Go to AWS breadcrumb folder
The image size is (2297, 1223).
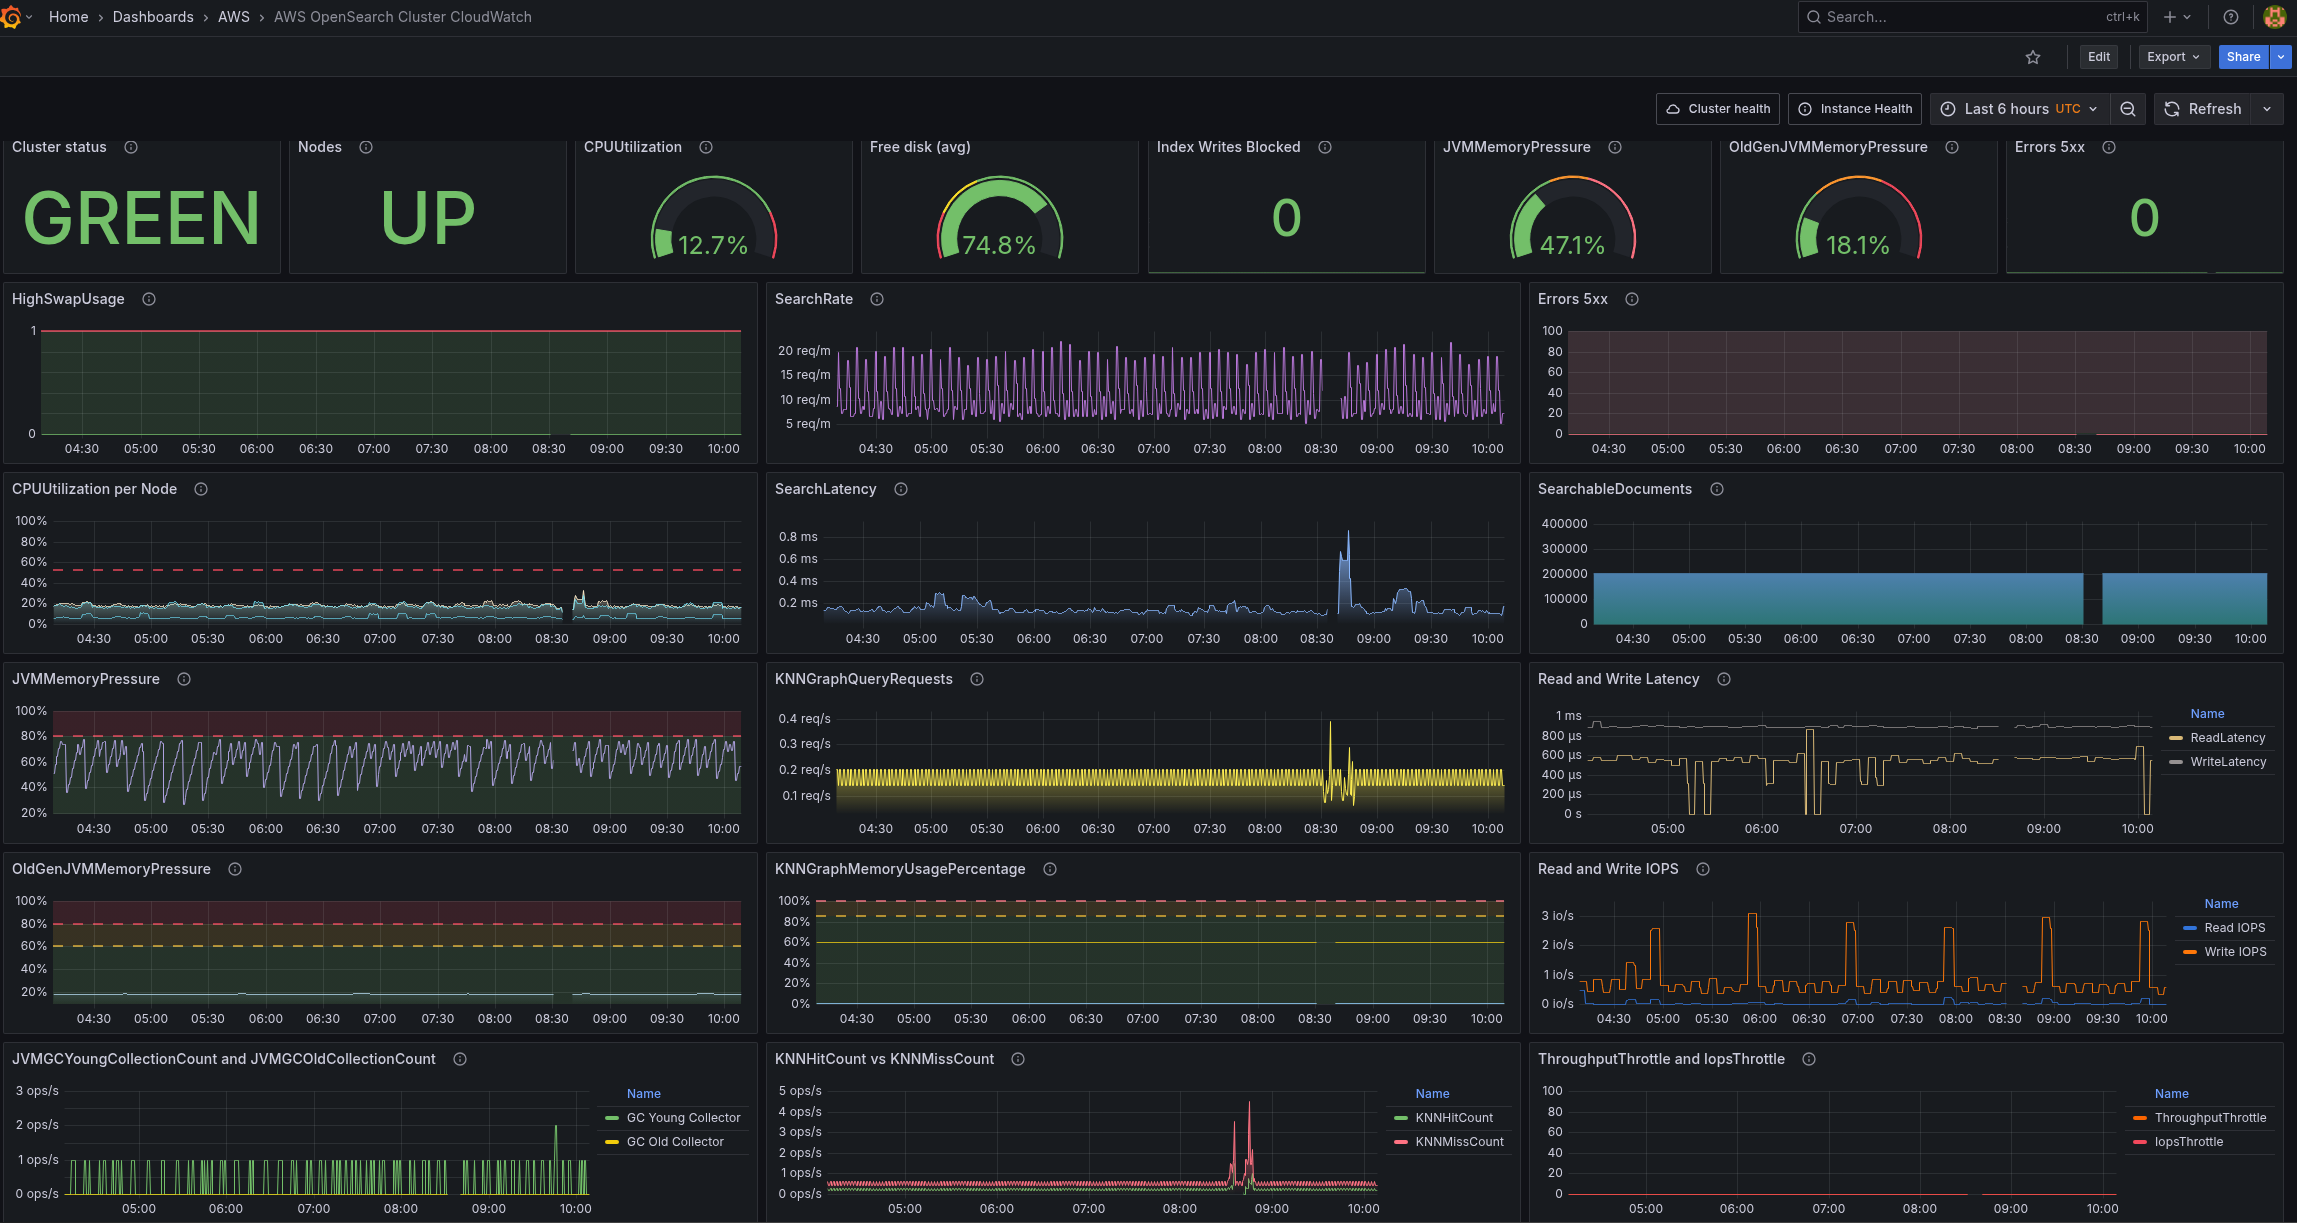pos(234,17)
